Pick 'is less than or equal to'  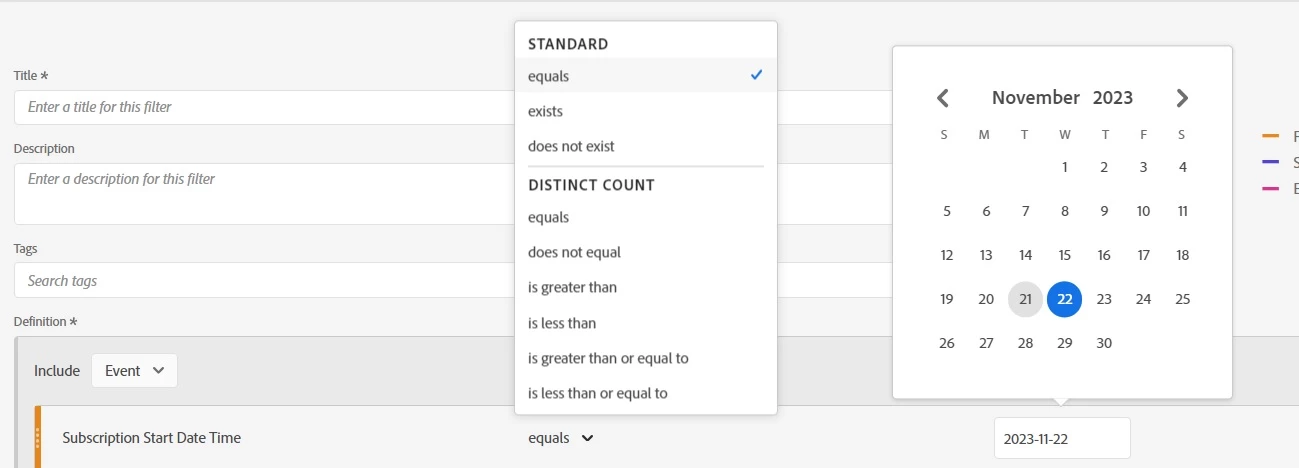[598, 393]
